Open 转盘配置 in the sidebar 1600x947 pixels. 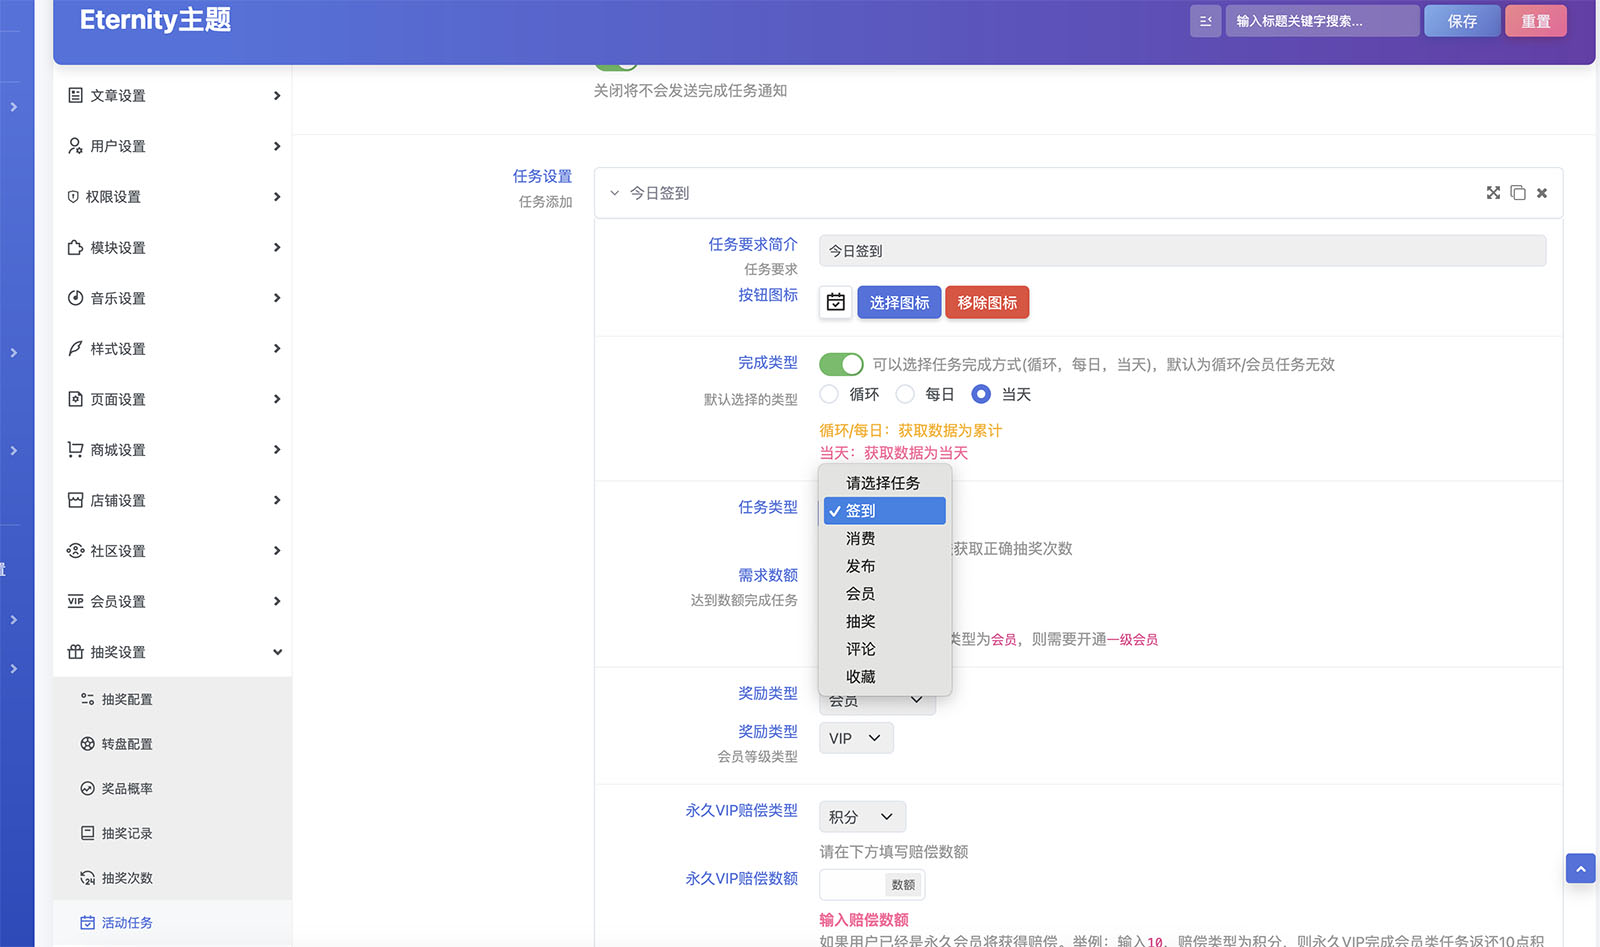(126, 744)
